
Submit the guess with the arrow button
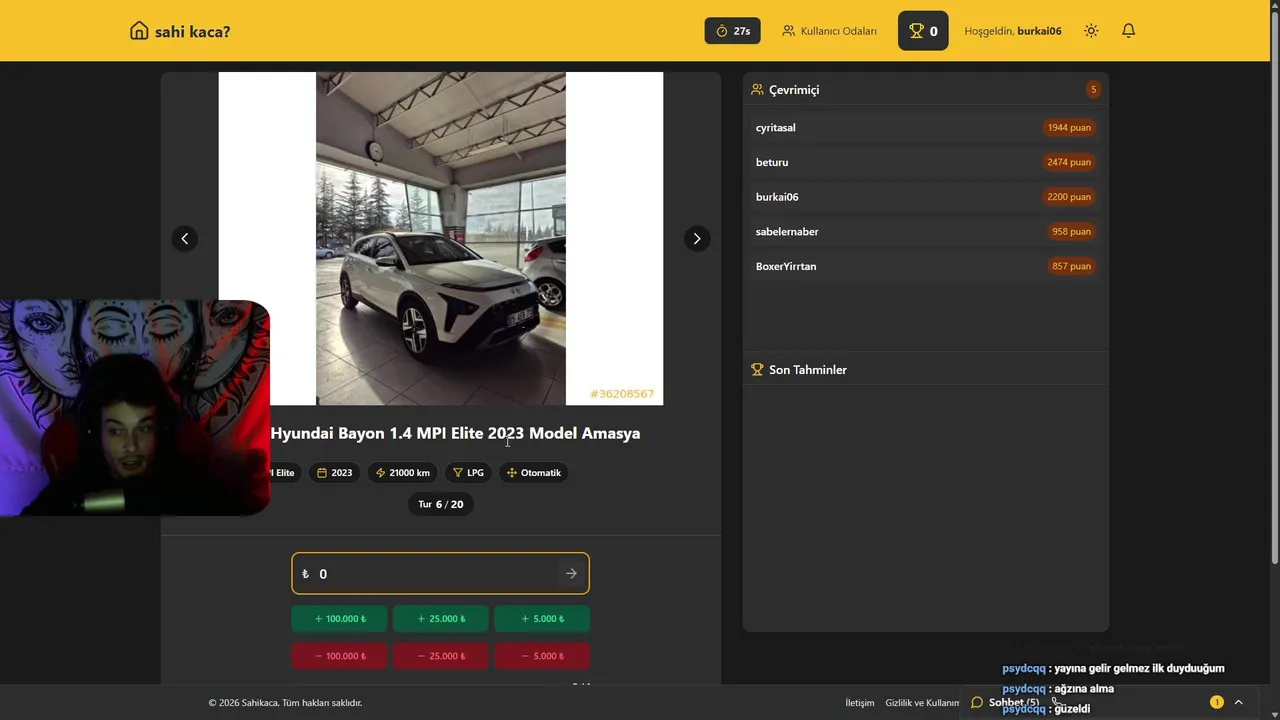[571, 574]
